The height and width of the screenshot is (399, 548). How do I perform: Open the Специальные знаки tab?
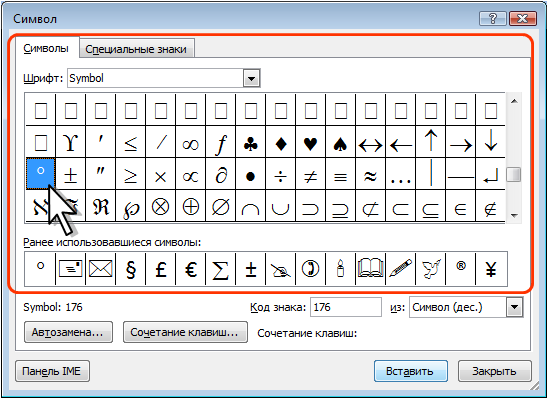click(x=136, y=49)
